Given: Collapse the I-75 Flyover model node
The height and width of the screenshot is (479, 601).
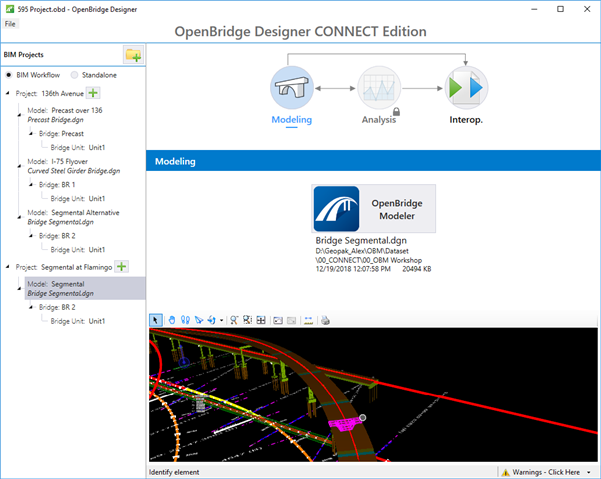Looking at the screenshot, I should point(19,166).
